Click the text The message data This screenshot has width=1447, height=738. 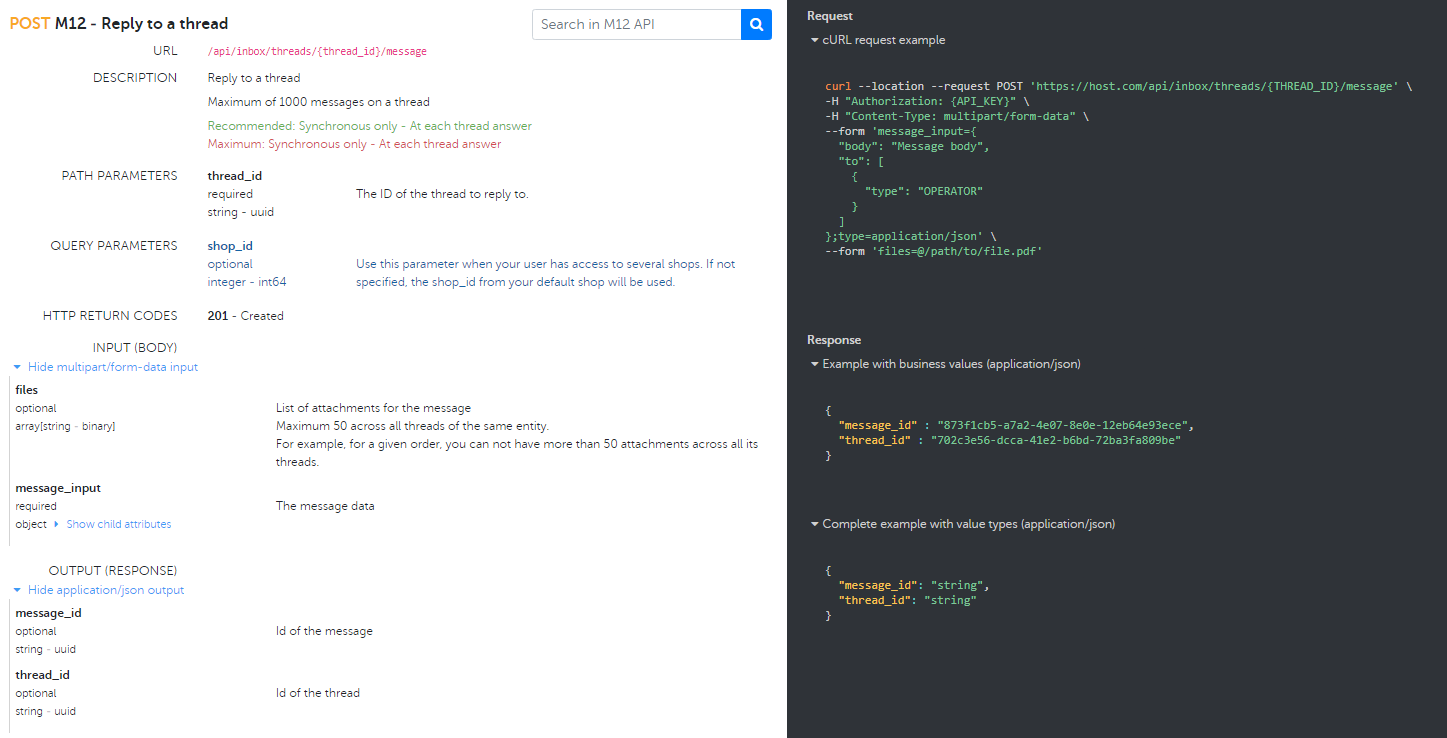pos(325,506)
